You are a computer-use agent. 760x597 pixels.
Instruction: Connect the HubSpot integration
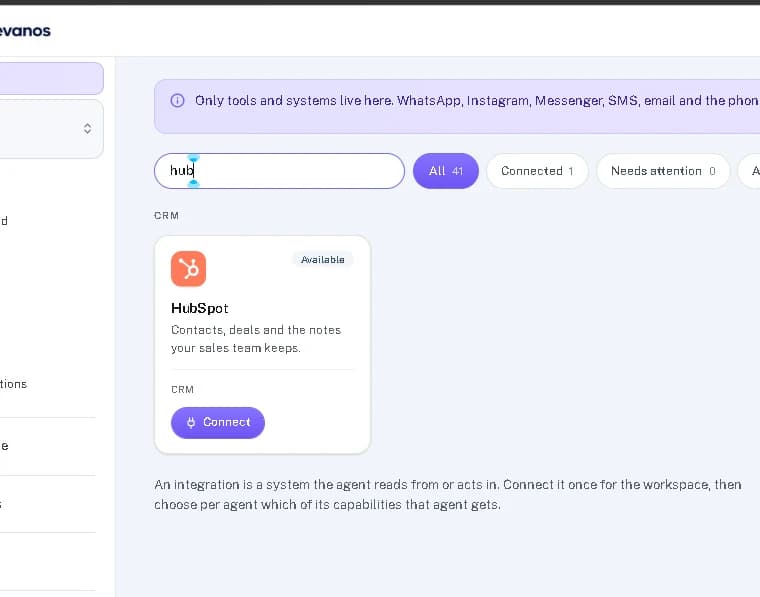click(218, 423)
